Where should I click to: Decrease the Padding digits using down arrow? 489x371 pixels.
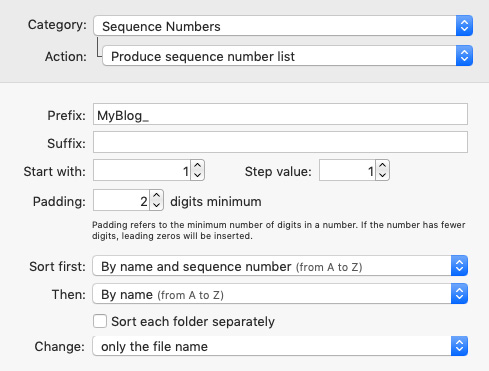157,205
